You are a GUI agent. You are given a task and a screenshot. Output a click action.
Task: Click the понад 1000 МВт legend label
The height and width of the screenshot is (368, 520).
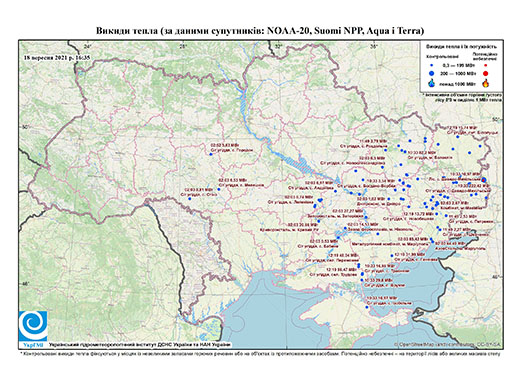(457, 83)
